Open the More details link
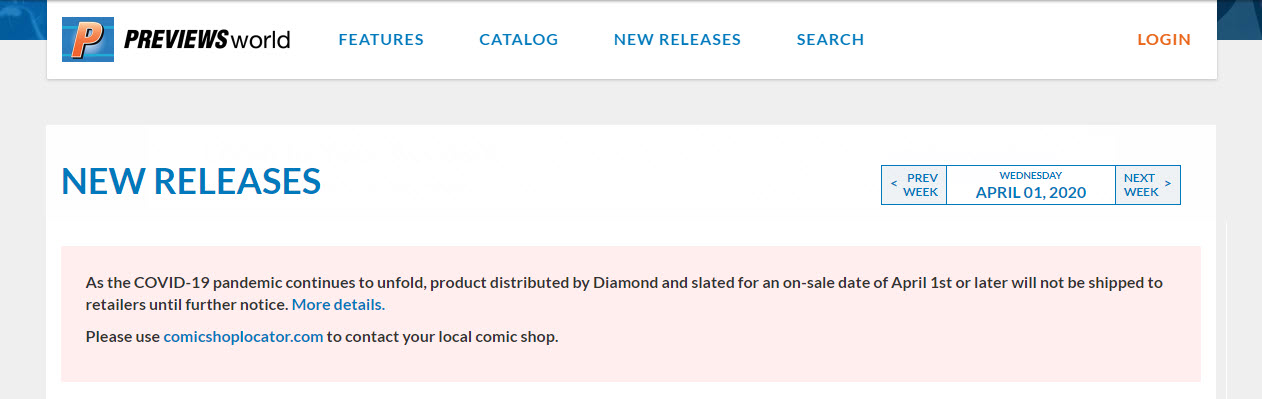 click(x=336, y=304)
